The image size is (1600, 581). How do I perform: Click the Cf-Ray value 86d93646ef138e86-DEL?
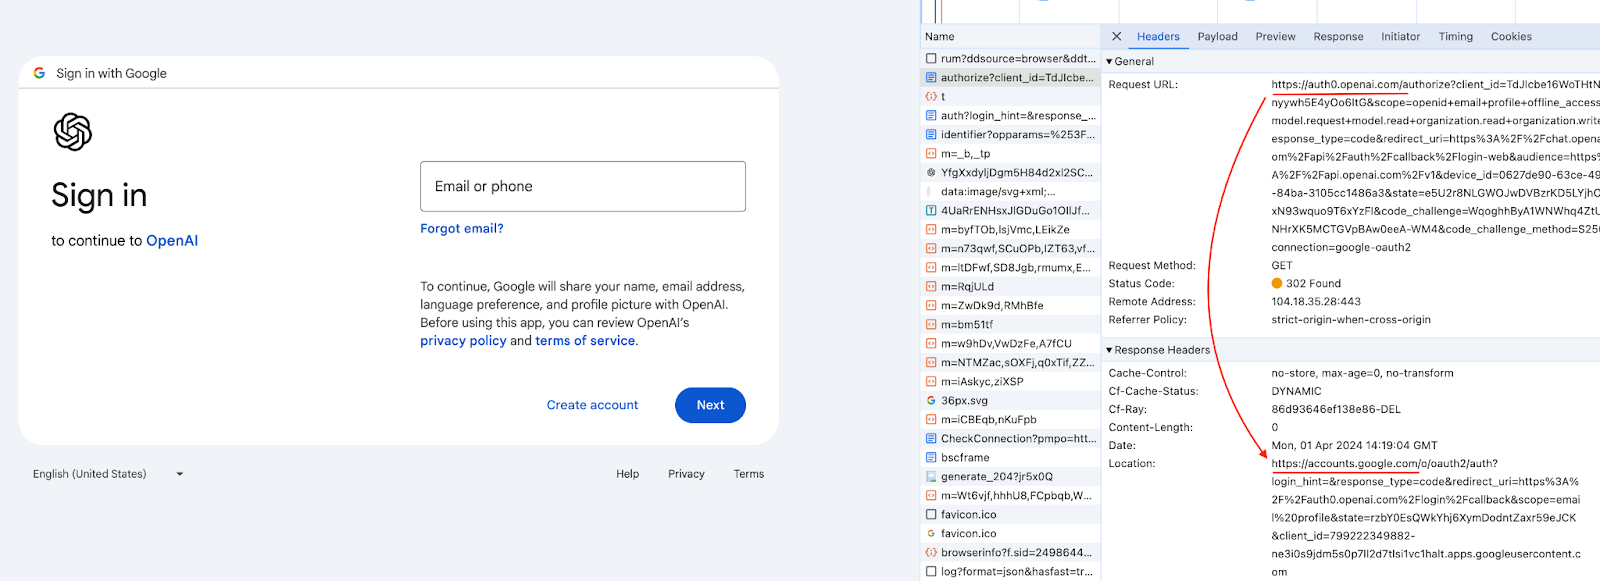1335,410
